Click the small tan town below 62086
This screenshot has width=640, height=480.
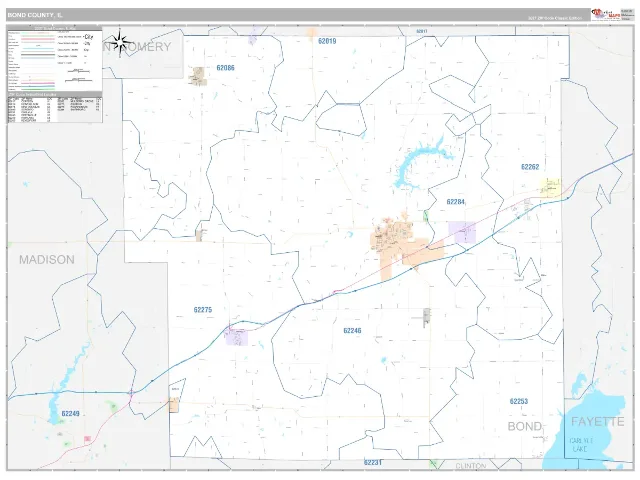(x=198, y=76)
